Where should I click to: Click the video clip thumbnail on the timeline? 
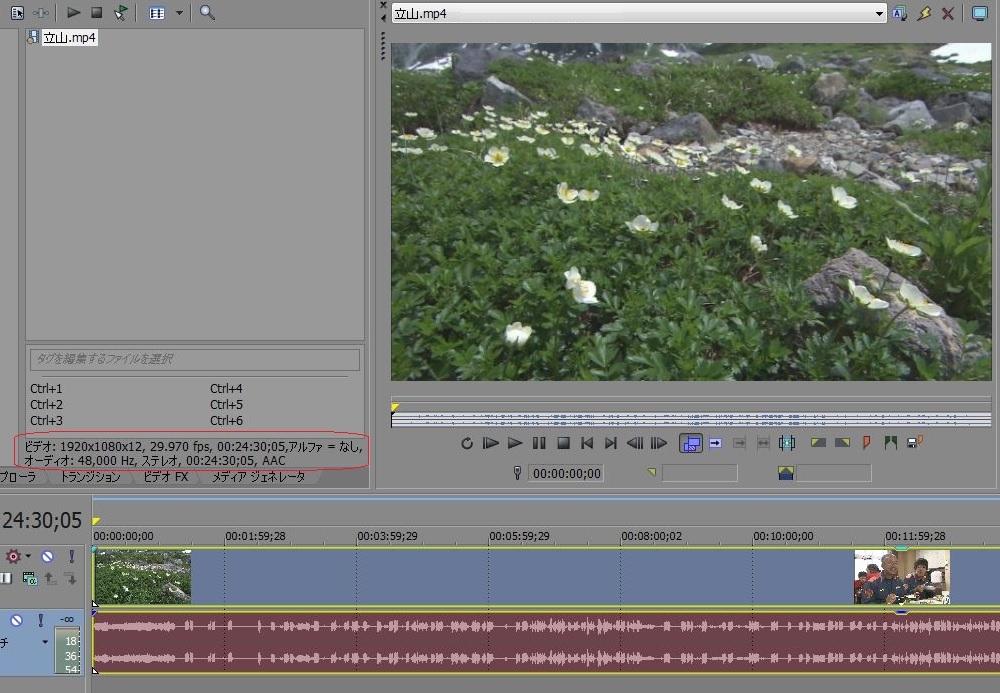(x=142, y=576)
